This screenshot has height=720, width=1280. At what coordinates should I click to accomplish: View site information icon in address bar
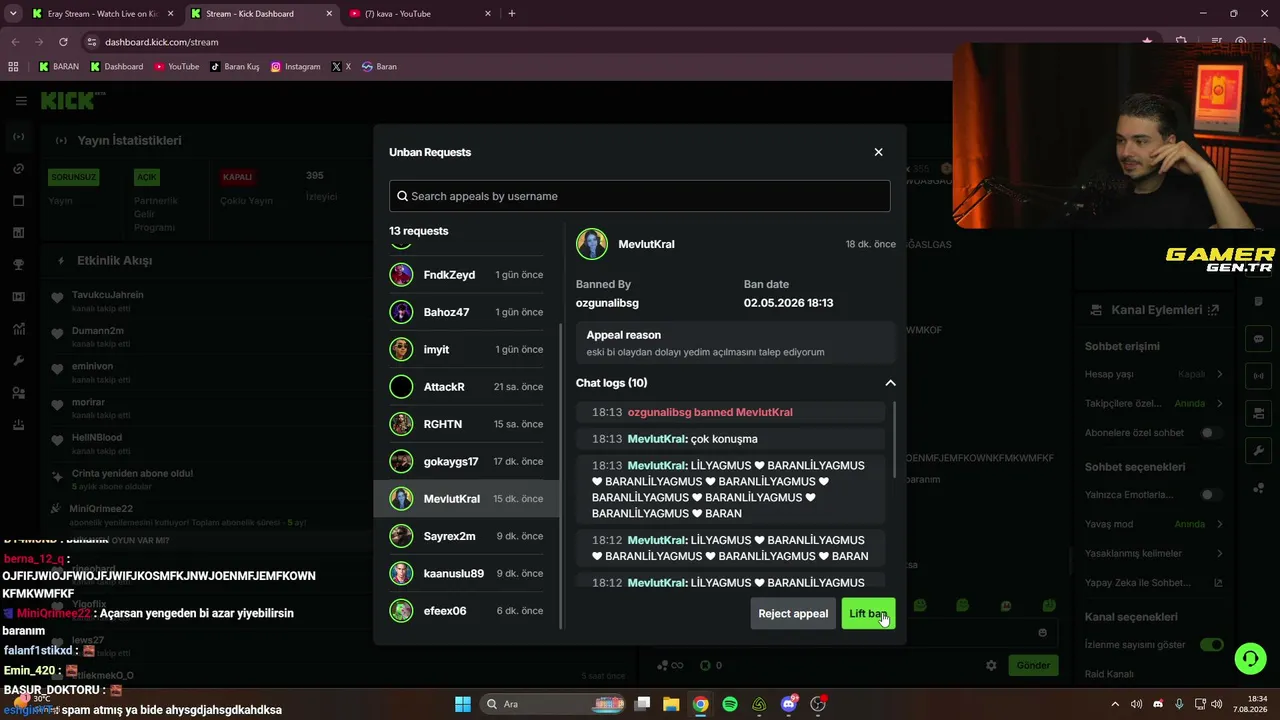click(92, 42)
